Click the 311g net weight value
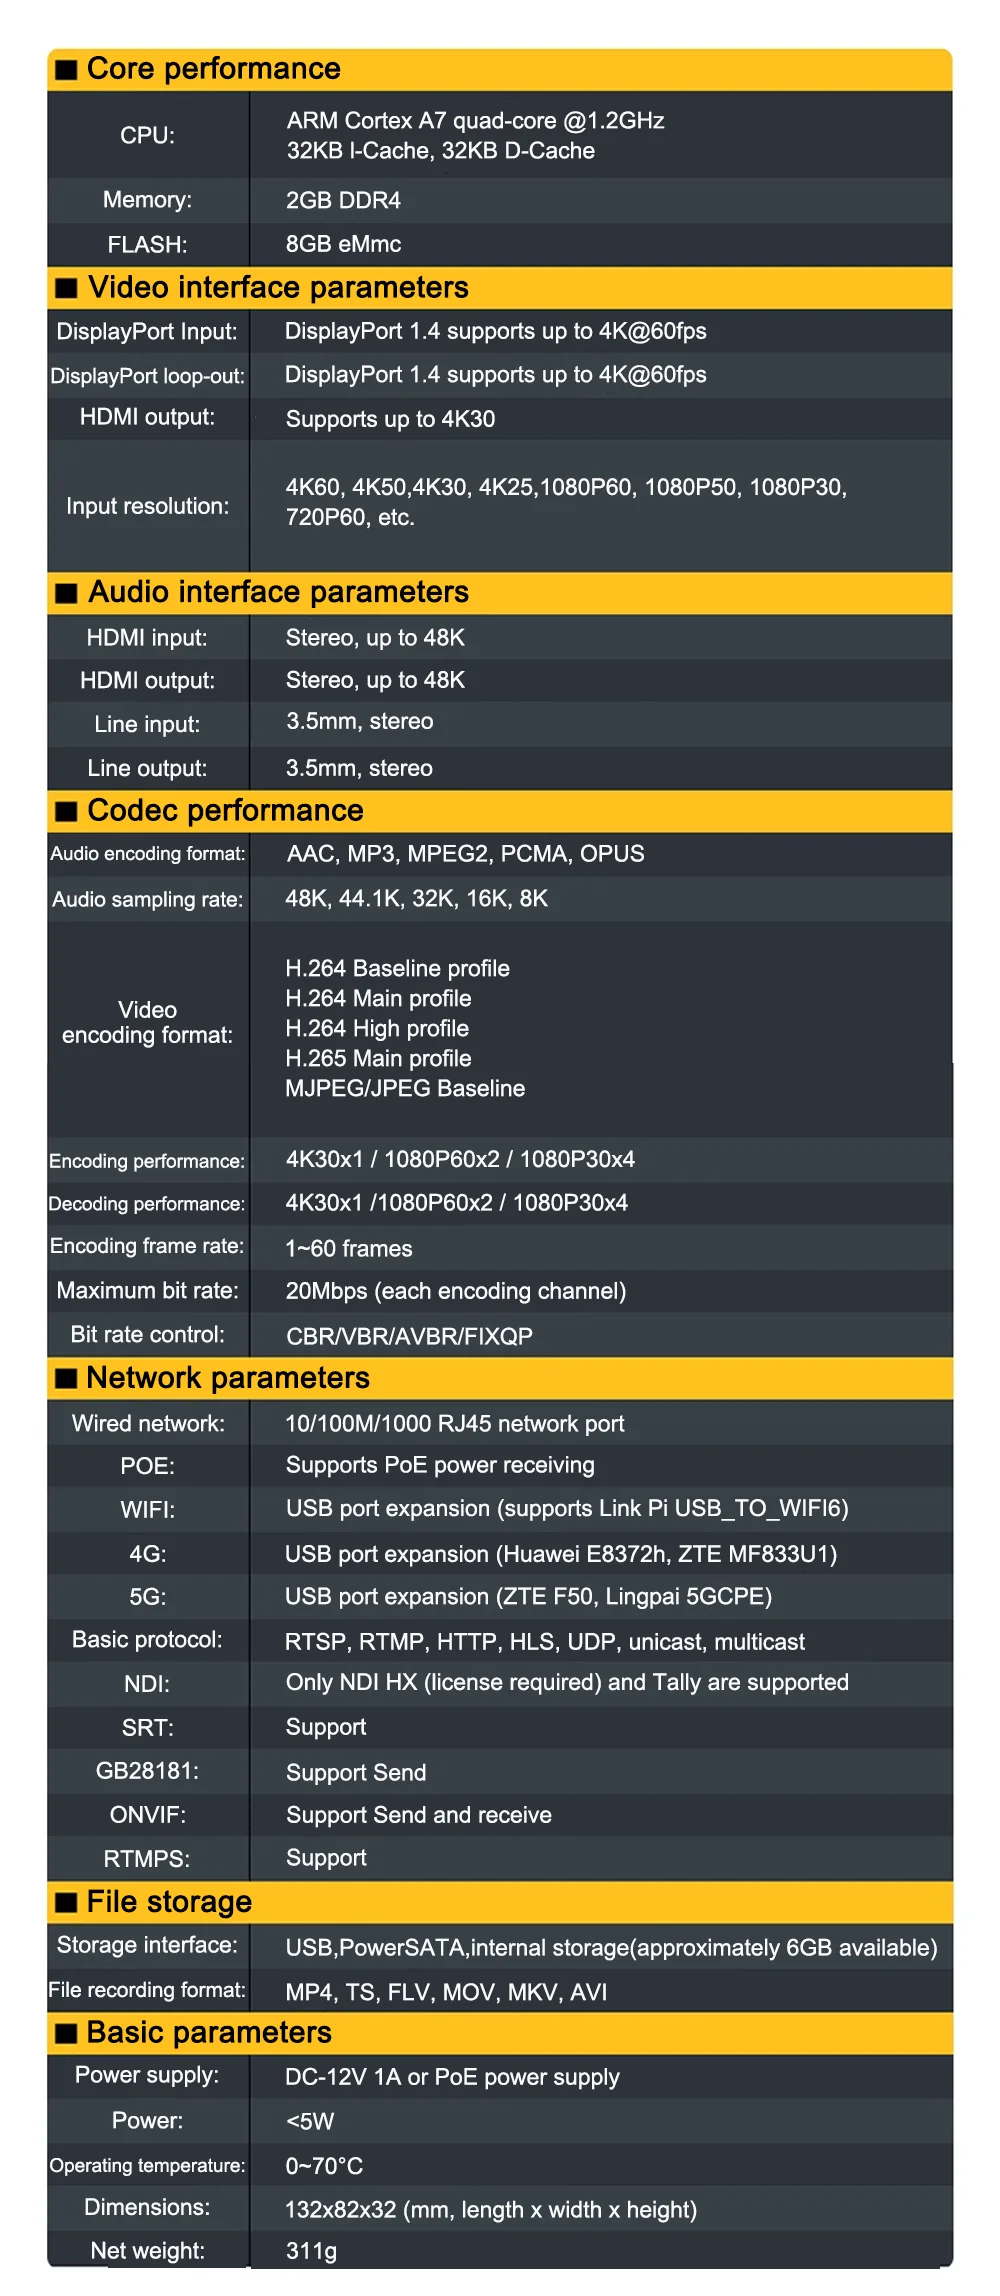 pyautogui.click(x=311, y=2251)
